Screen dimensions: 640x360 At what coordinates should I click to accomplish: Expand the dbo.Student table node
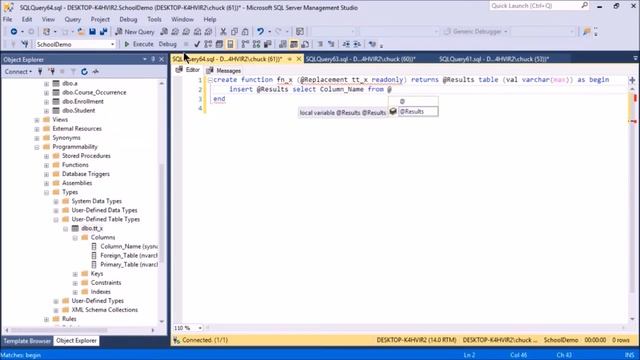(46, 111)
